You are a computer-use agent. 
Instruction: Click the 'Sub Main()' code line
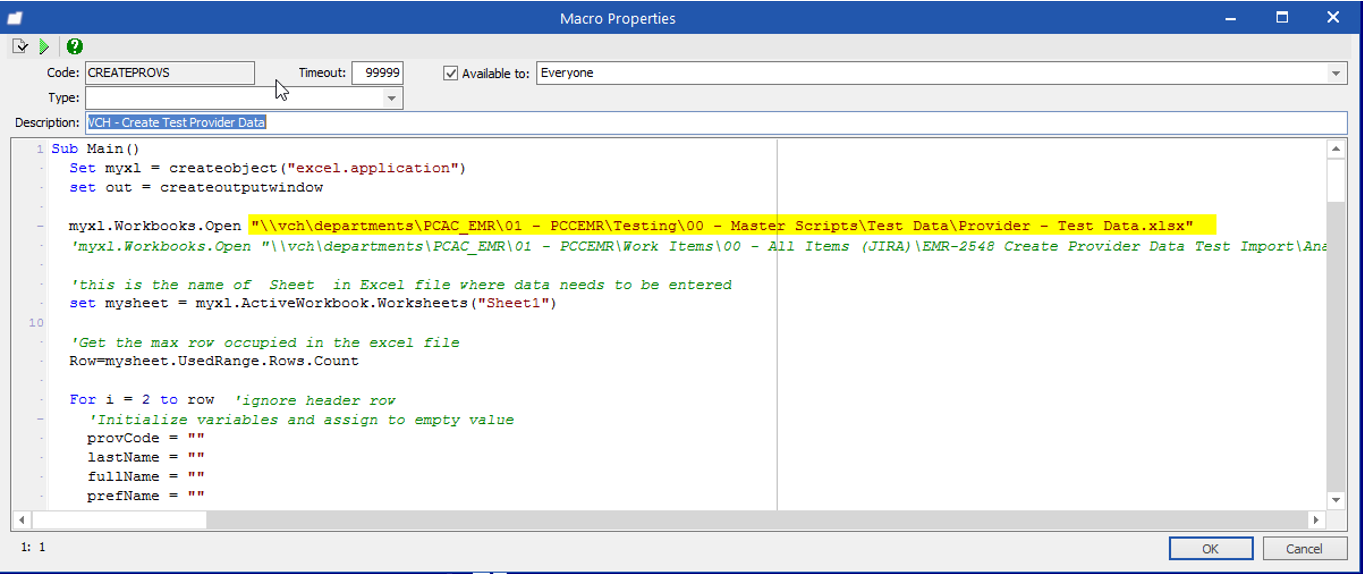[96, 149]
